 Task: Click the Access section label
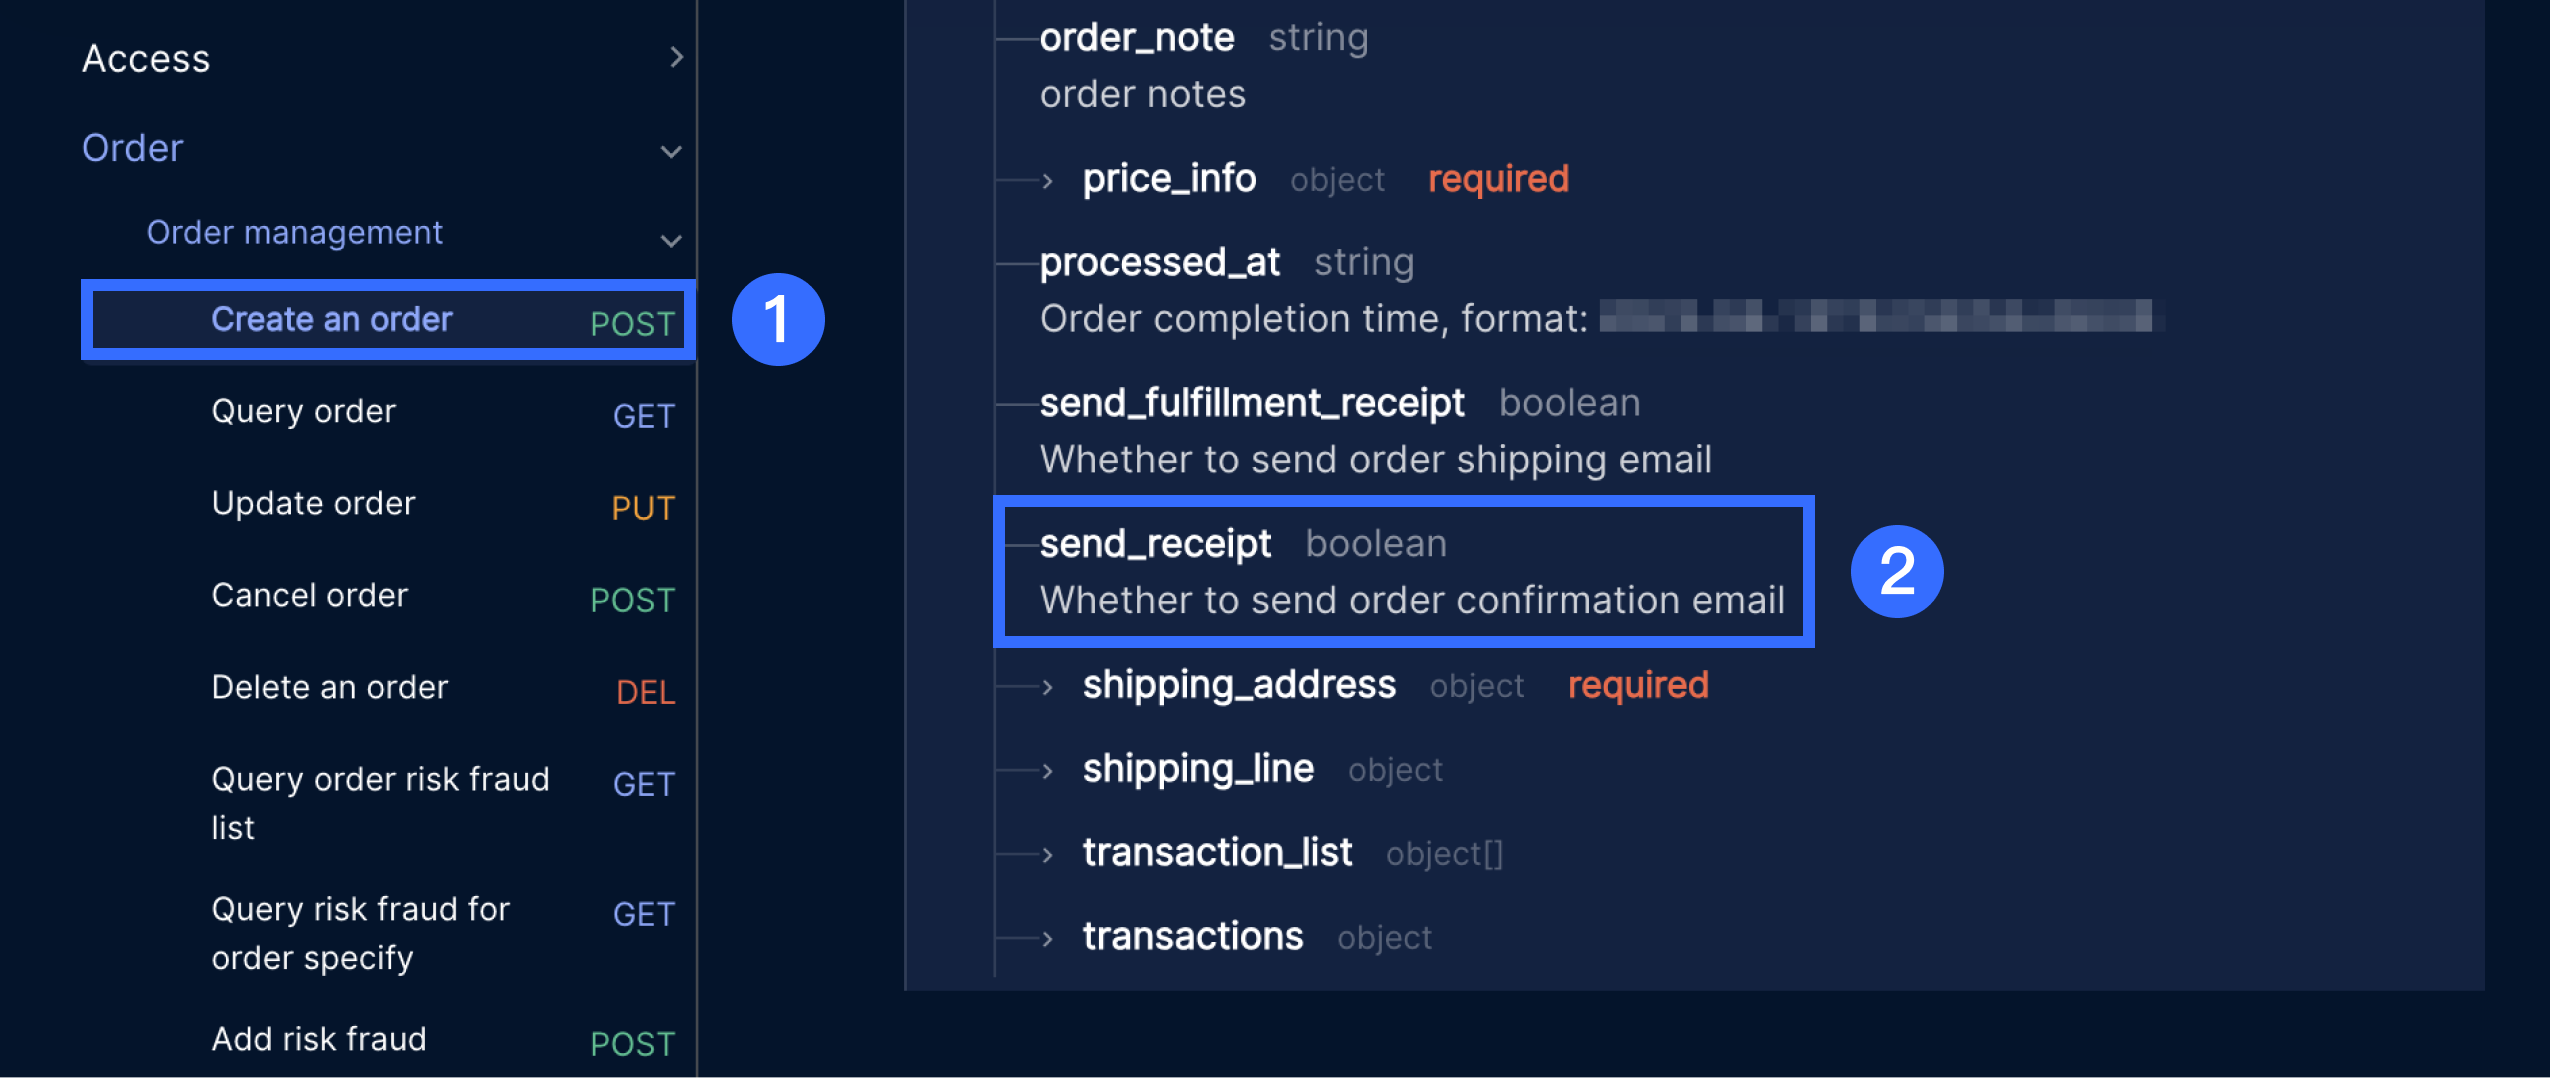click(x=146, y=58)
